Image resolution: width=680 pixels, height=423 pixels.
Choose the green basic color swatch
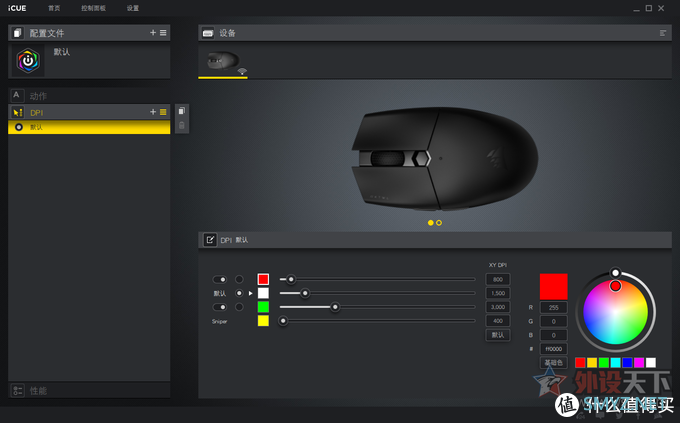[604, 362]
